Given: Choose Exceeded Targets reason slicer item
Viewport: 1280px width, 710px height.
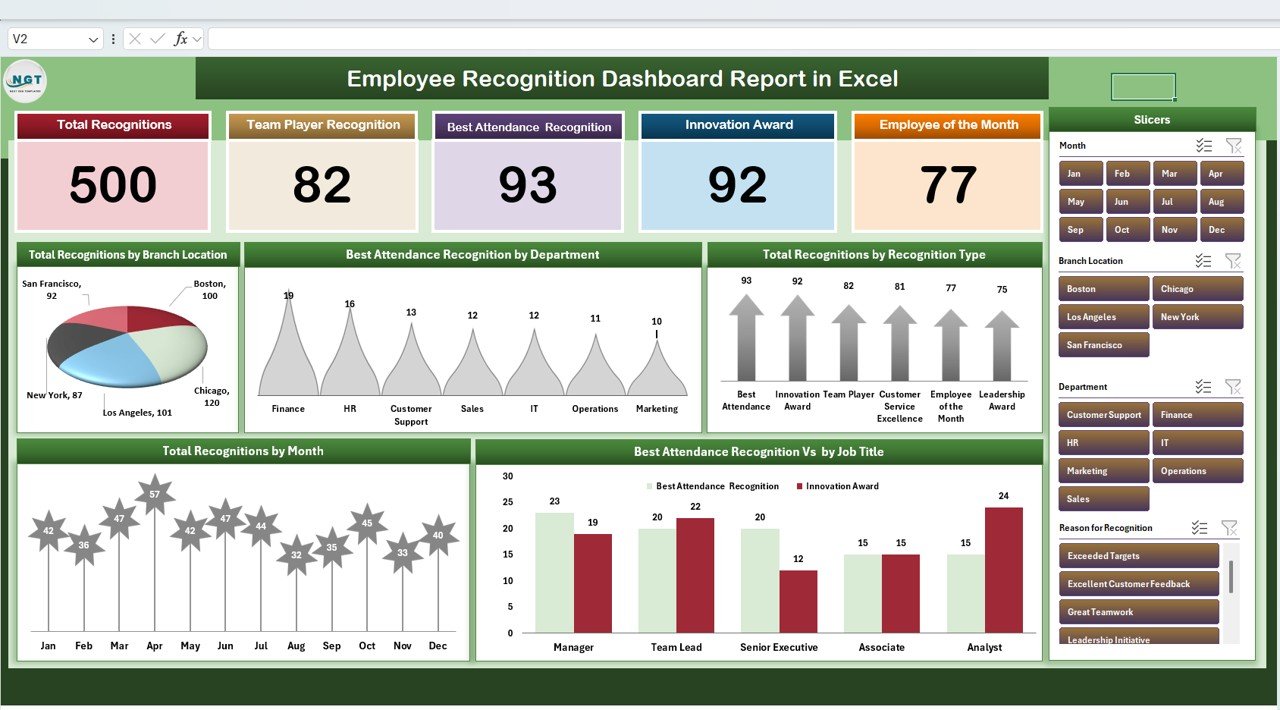Looking at the screenshot, I should tap(1138, 556).
